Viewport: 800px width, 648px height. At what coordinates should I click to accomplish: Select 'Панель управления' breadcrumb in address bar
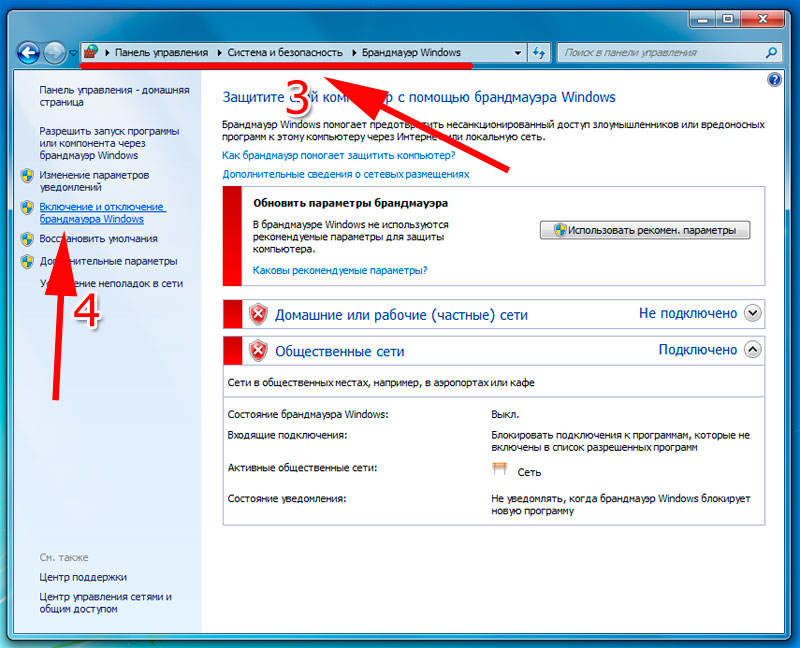[x=161, y=53]
